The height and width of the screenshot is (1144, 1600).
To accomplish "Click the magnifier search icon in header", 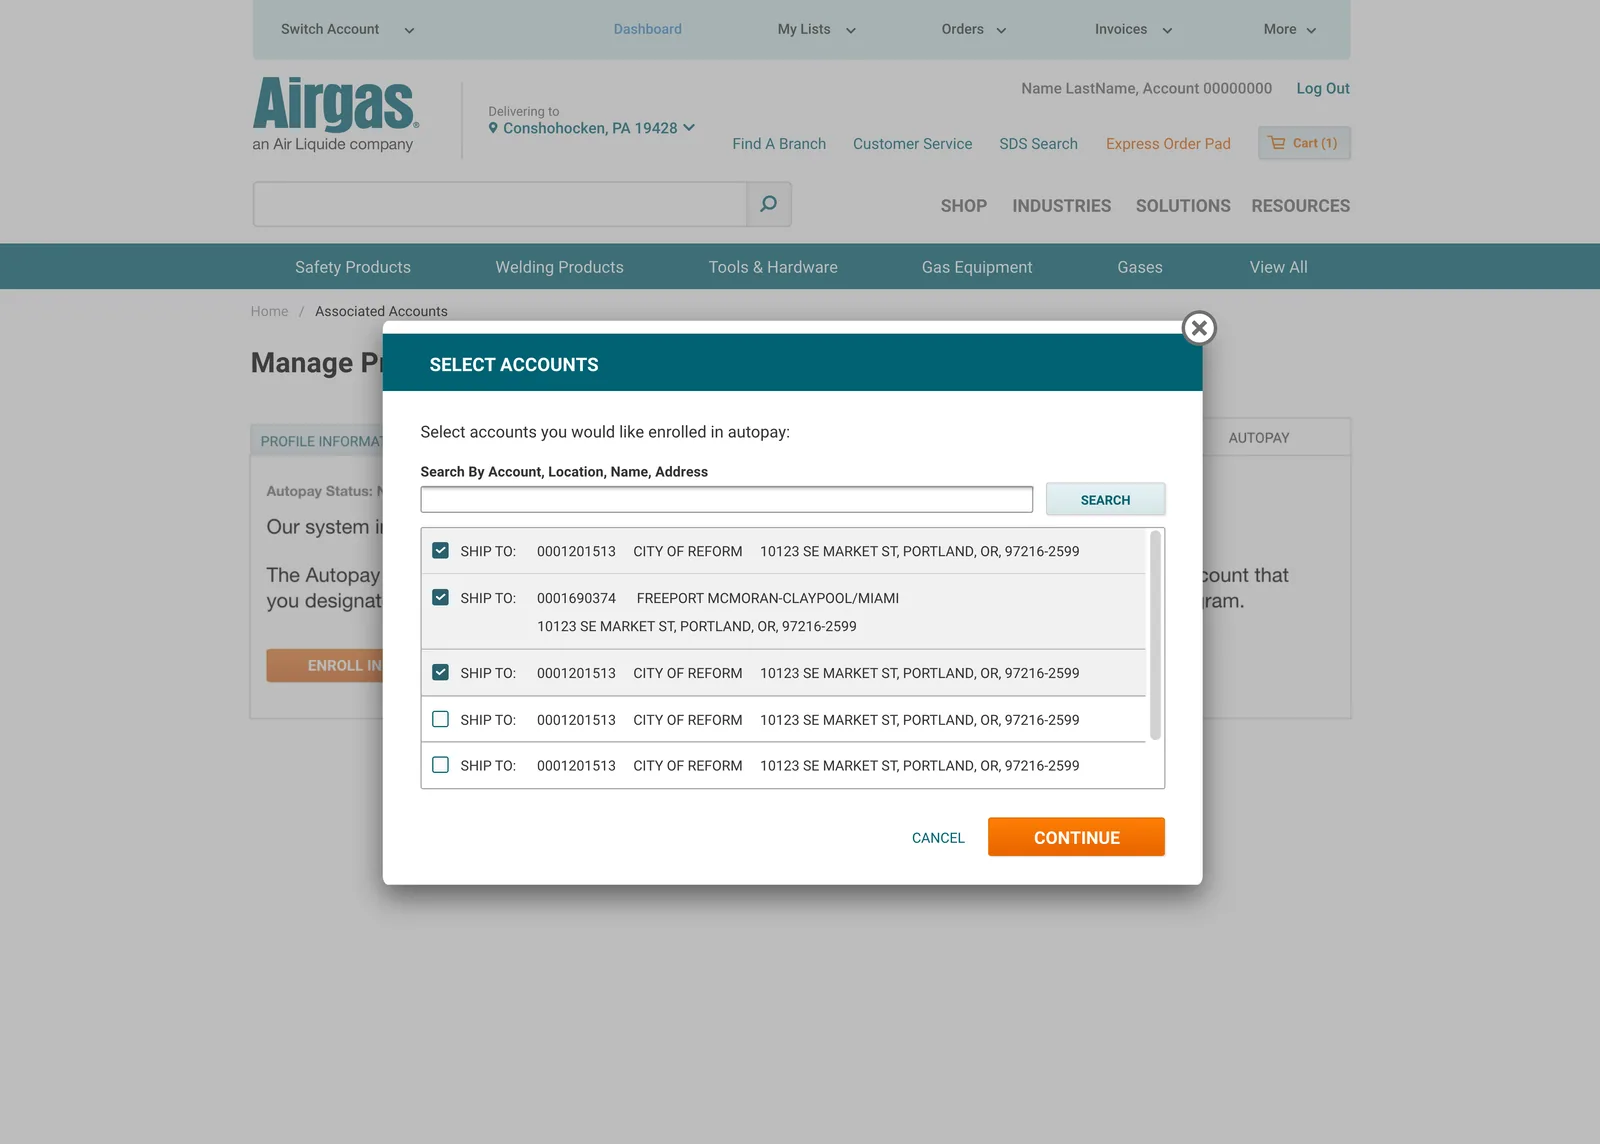I will (768, 204).
